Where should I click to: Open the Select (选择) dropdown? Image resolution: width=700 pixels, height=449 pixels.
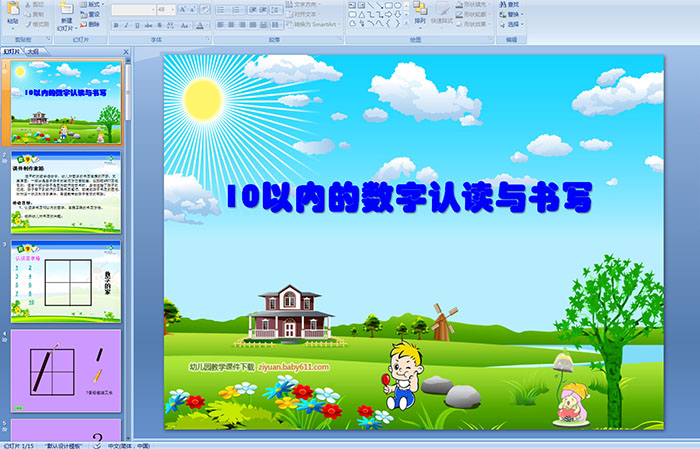[x=512, y=24]
